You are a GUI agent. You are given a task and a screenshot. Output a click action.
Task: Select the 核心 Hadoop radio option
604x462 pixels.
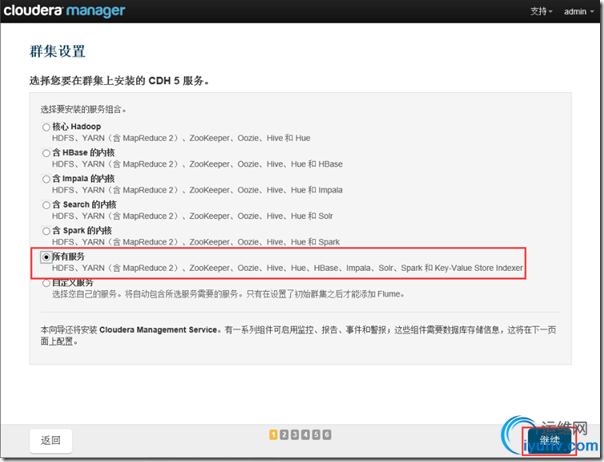tap(46, 127)
